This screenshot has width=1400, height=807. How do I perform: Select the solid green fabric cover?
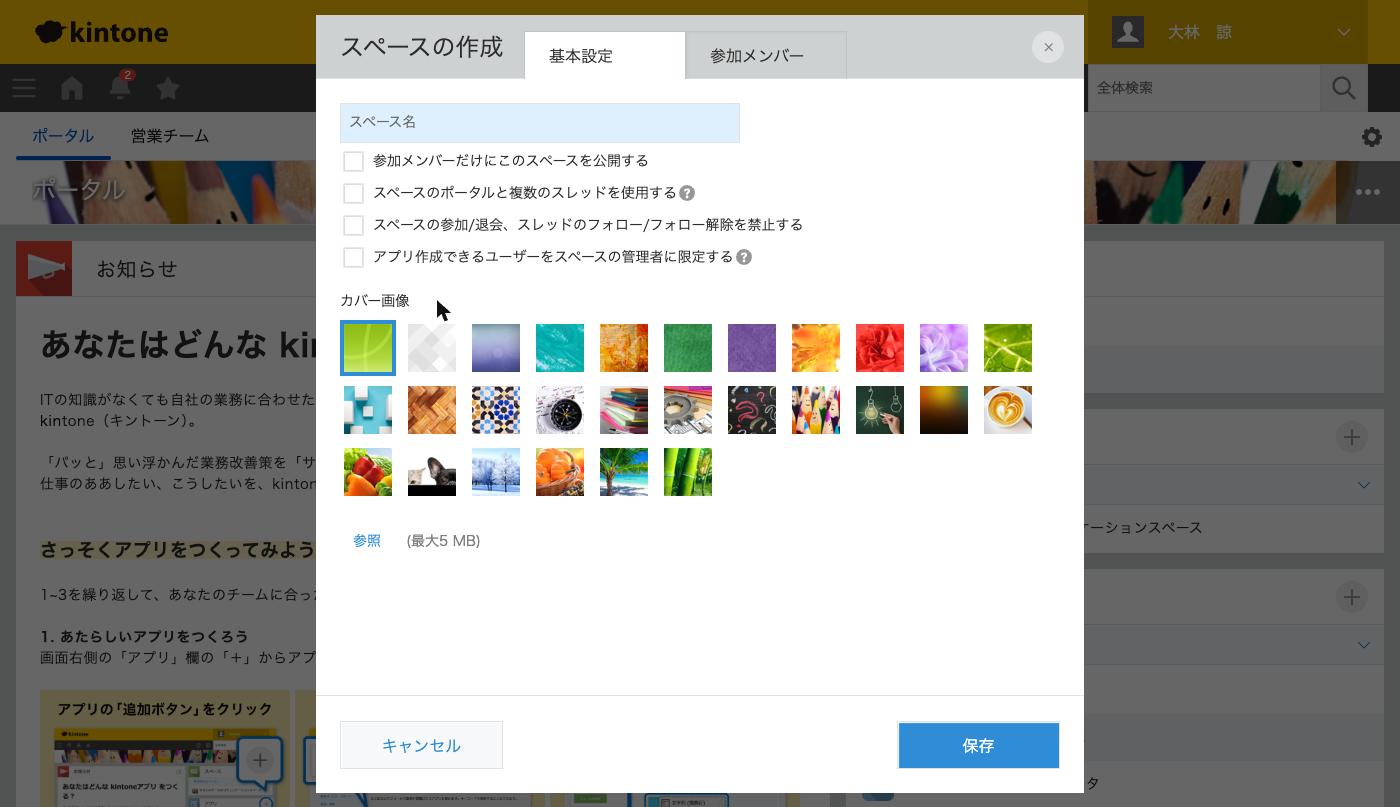point(688,348)
